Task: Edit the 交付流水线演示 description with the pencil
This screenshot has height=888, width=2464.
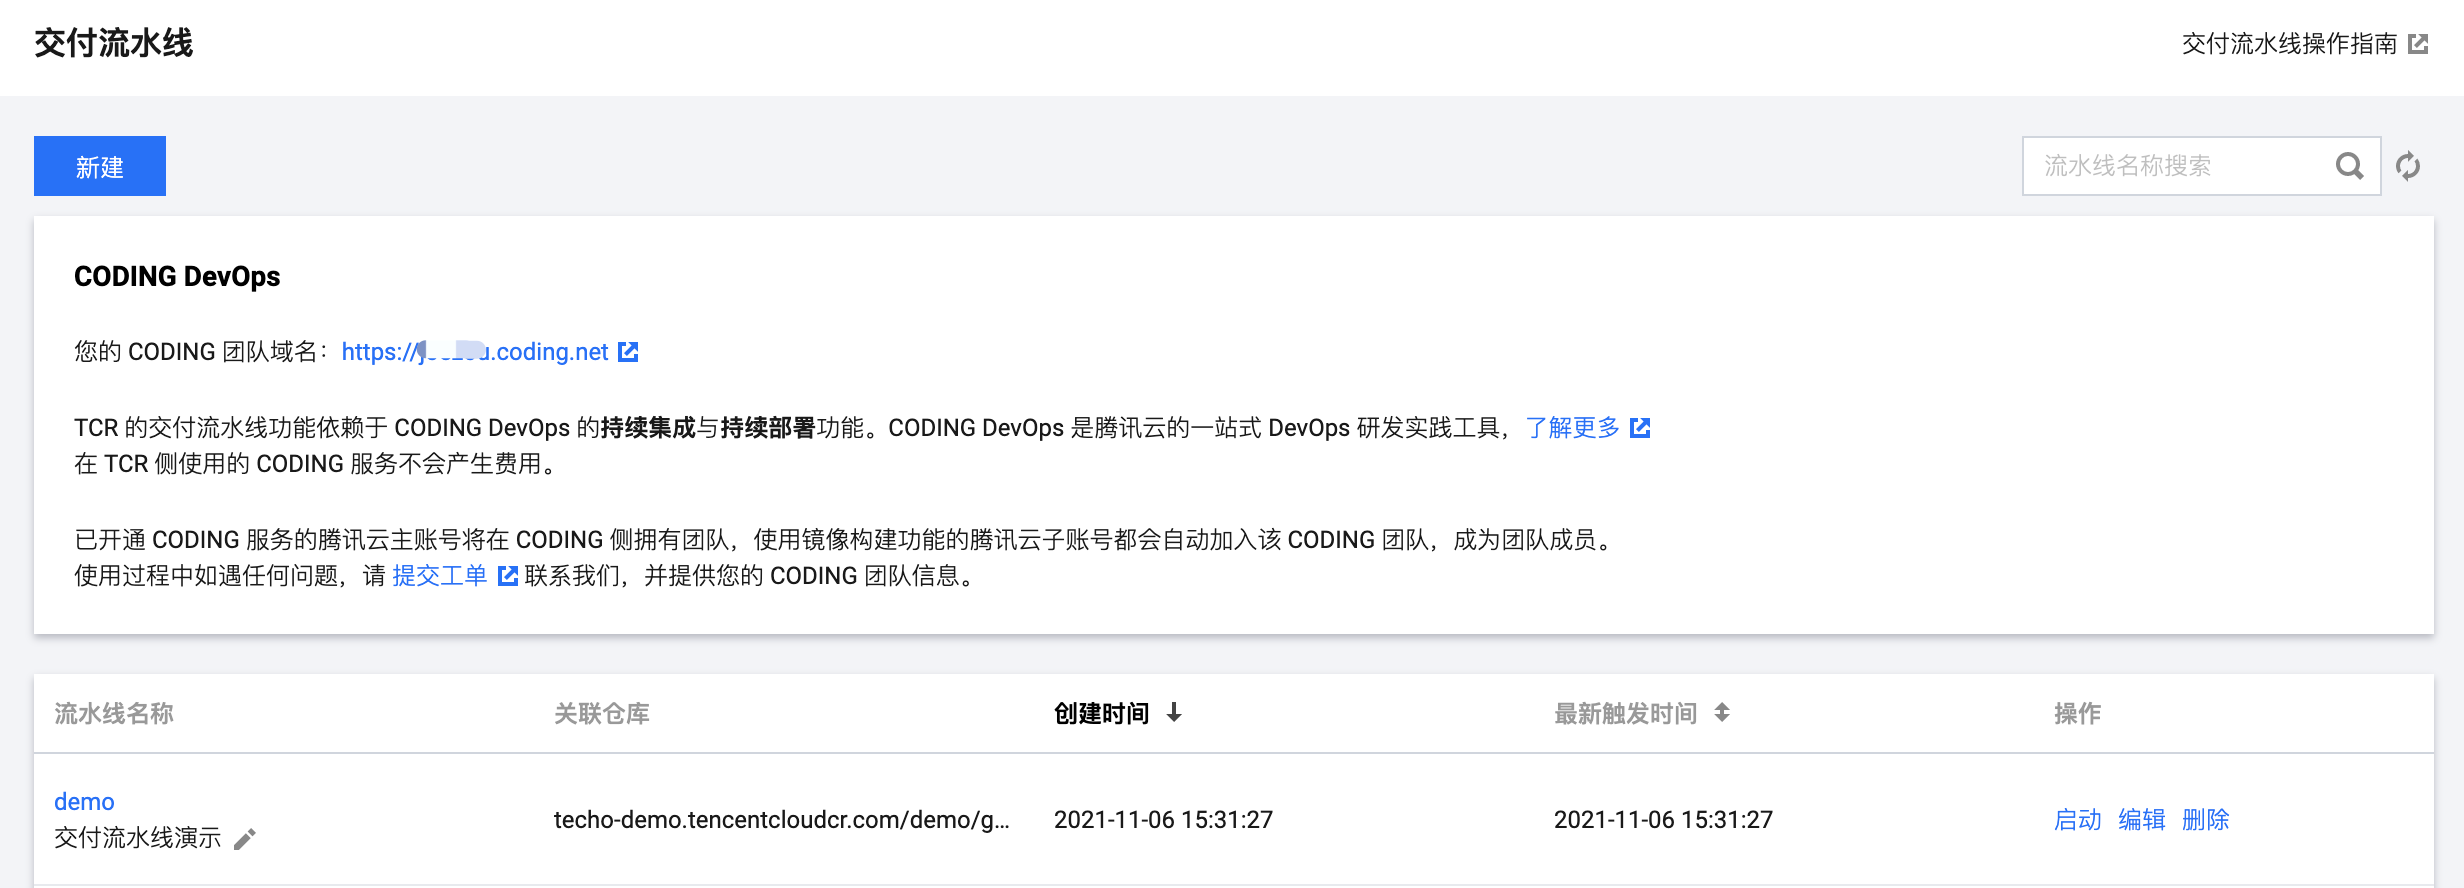Action: 245,839
